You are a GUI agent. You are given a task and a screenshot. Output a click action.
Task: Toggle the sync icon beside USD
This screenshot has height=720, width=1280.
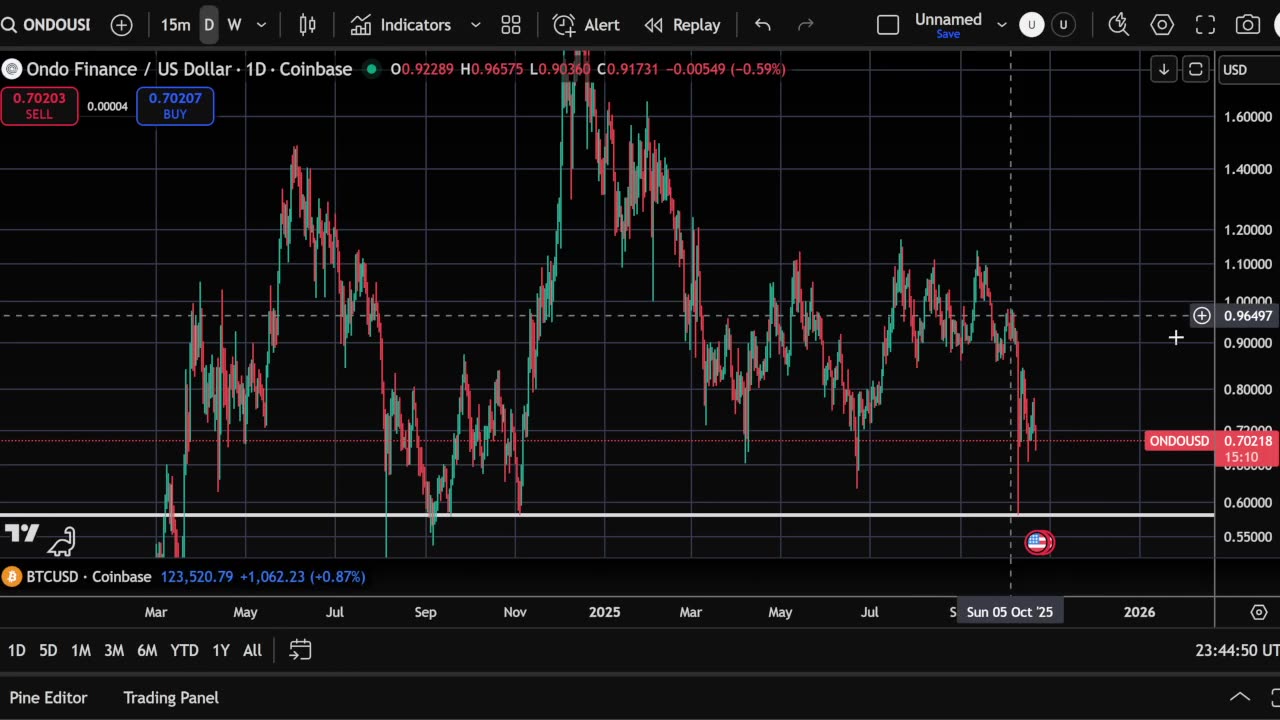pyautogui.click(x=1195, y=69)
